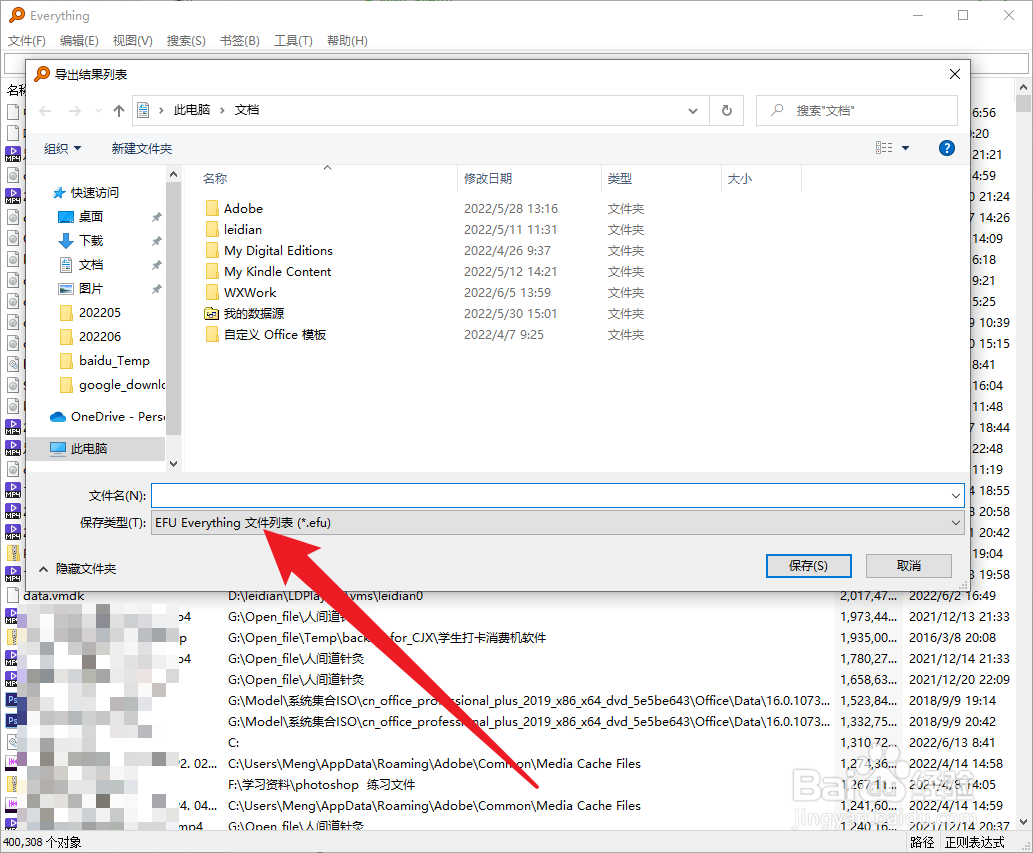Click 正则表达式 in Everything status bar
Image resolution: width=1033 pixels, height=853 pixels.
974,842
